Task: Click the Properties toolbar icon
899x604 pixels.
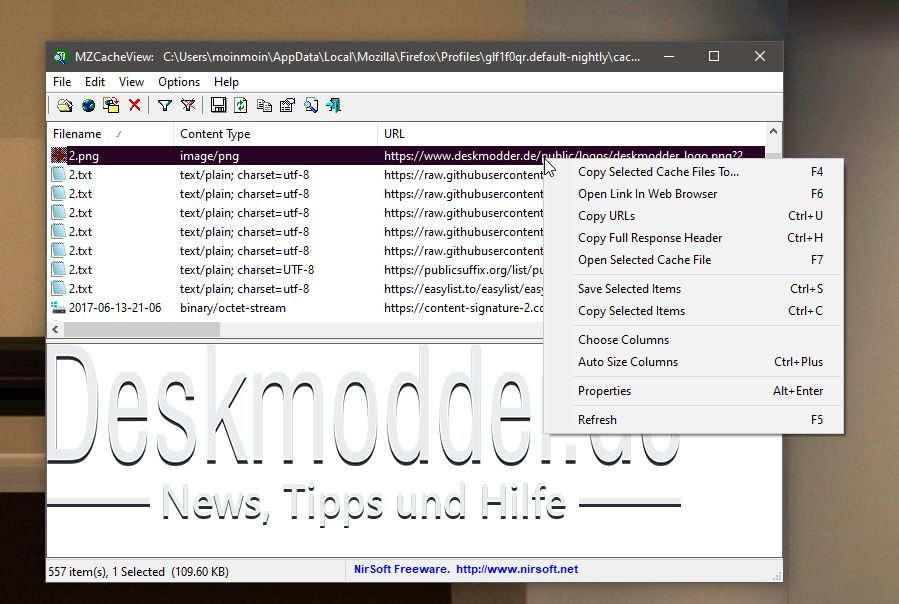Action: pos(287,106)
